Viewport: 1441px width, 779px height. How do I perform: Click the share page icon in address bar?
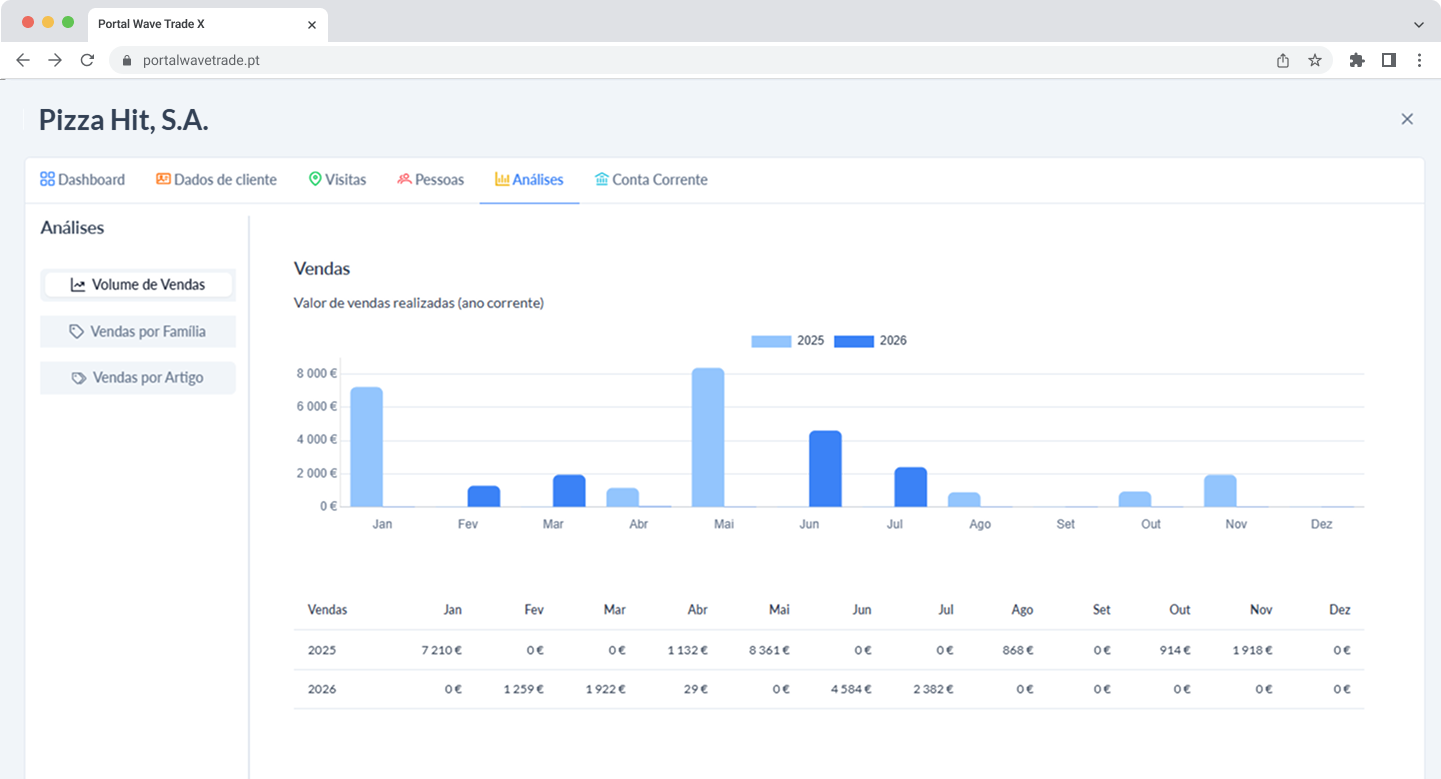(1283, 60)
